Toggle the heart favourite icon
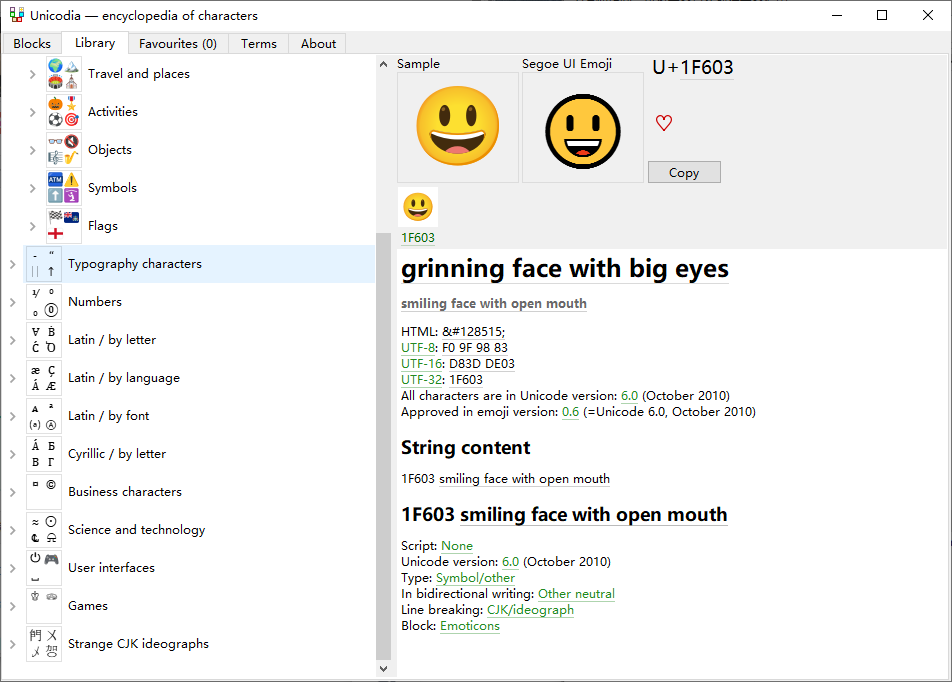Image resolution: width=952 pixels, height=682 pixels. pyautogui.click(x=664, y=123)
